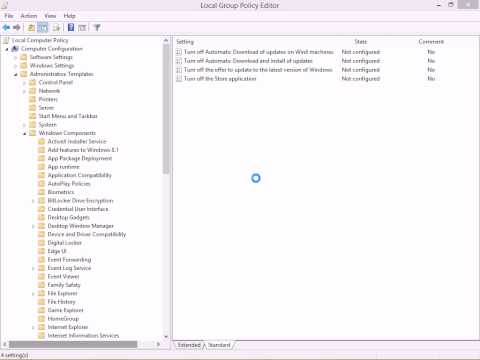Screen dimensions: 480x360
Task: Click the Software Settings folder icon
Action: point(24,57)
